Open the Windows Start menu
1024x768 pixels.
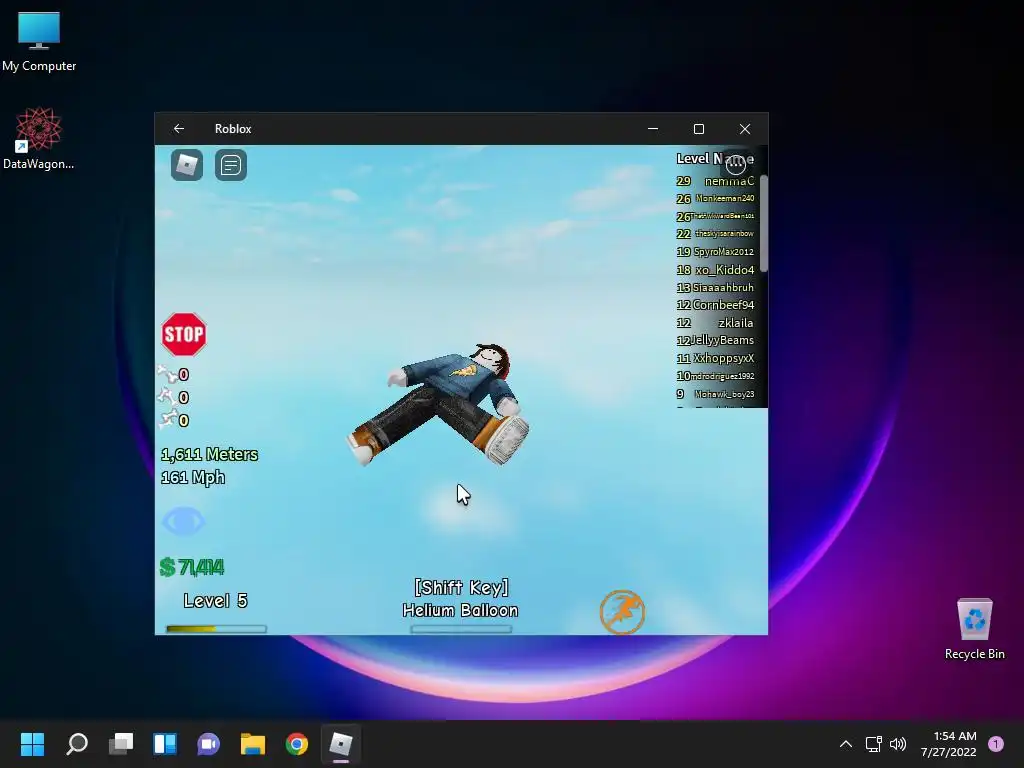[32, 744]
